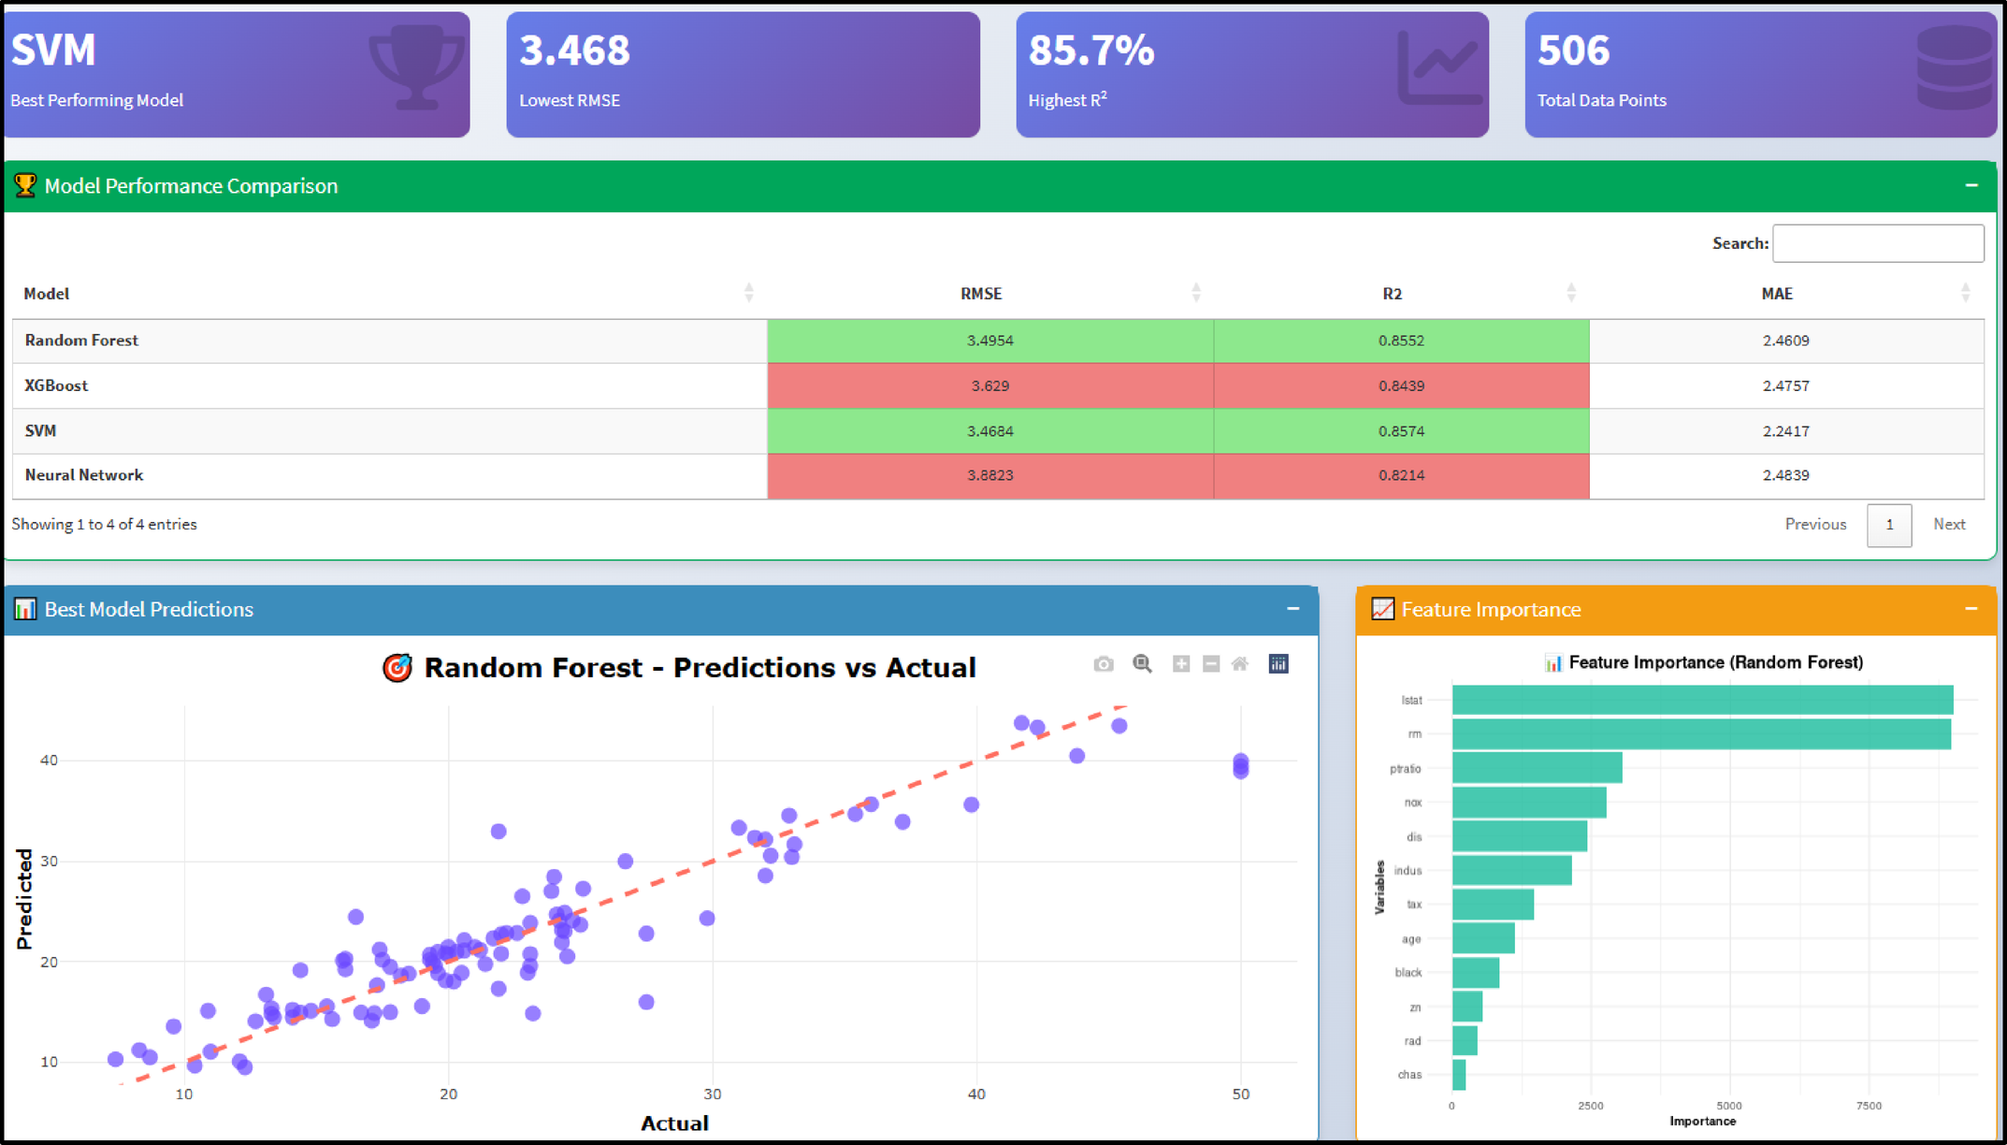Collapse the Best Model Predictions box
The height and width of the screenshot is (1145, 2007).
point(1292,609)
